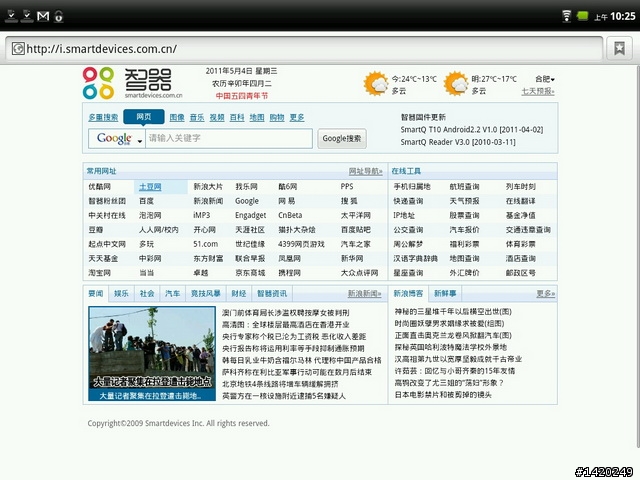Click the 京东商城 site link
Viewport: 640px width, 480px height.
(x=250, y=273)
